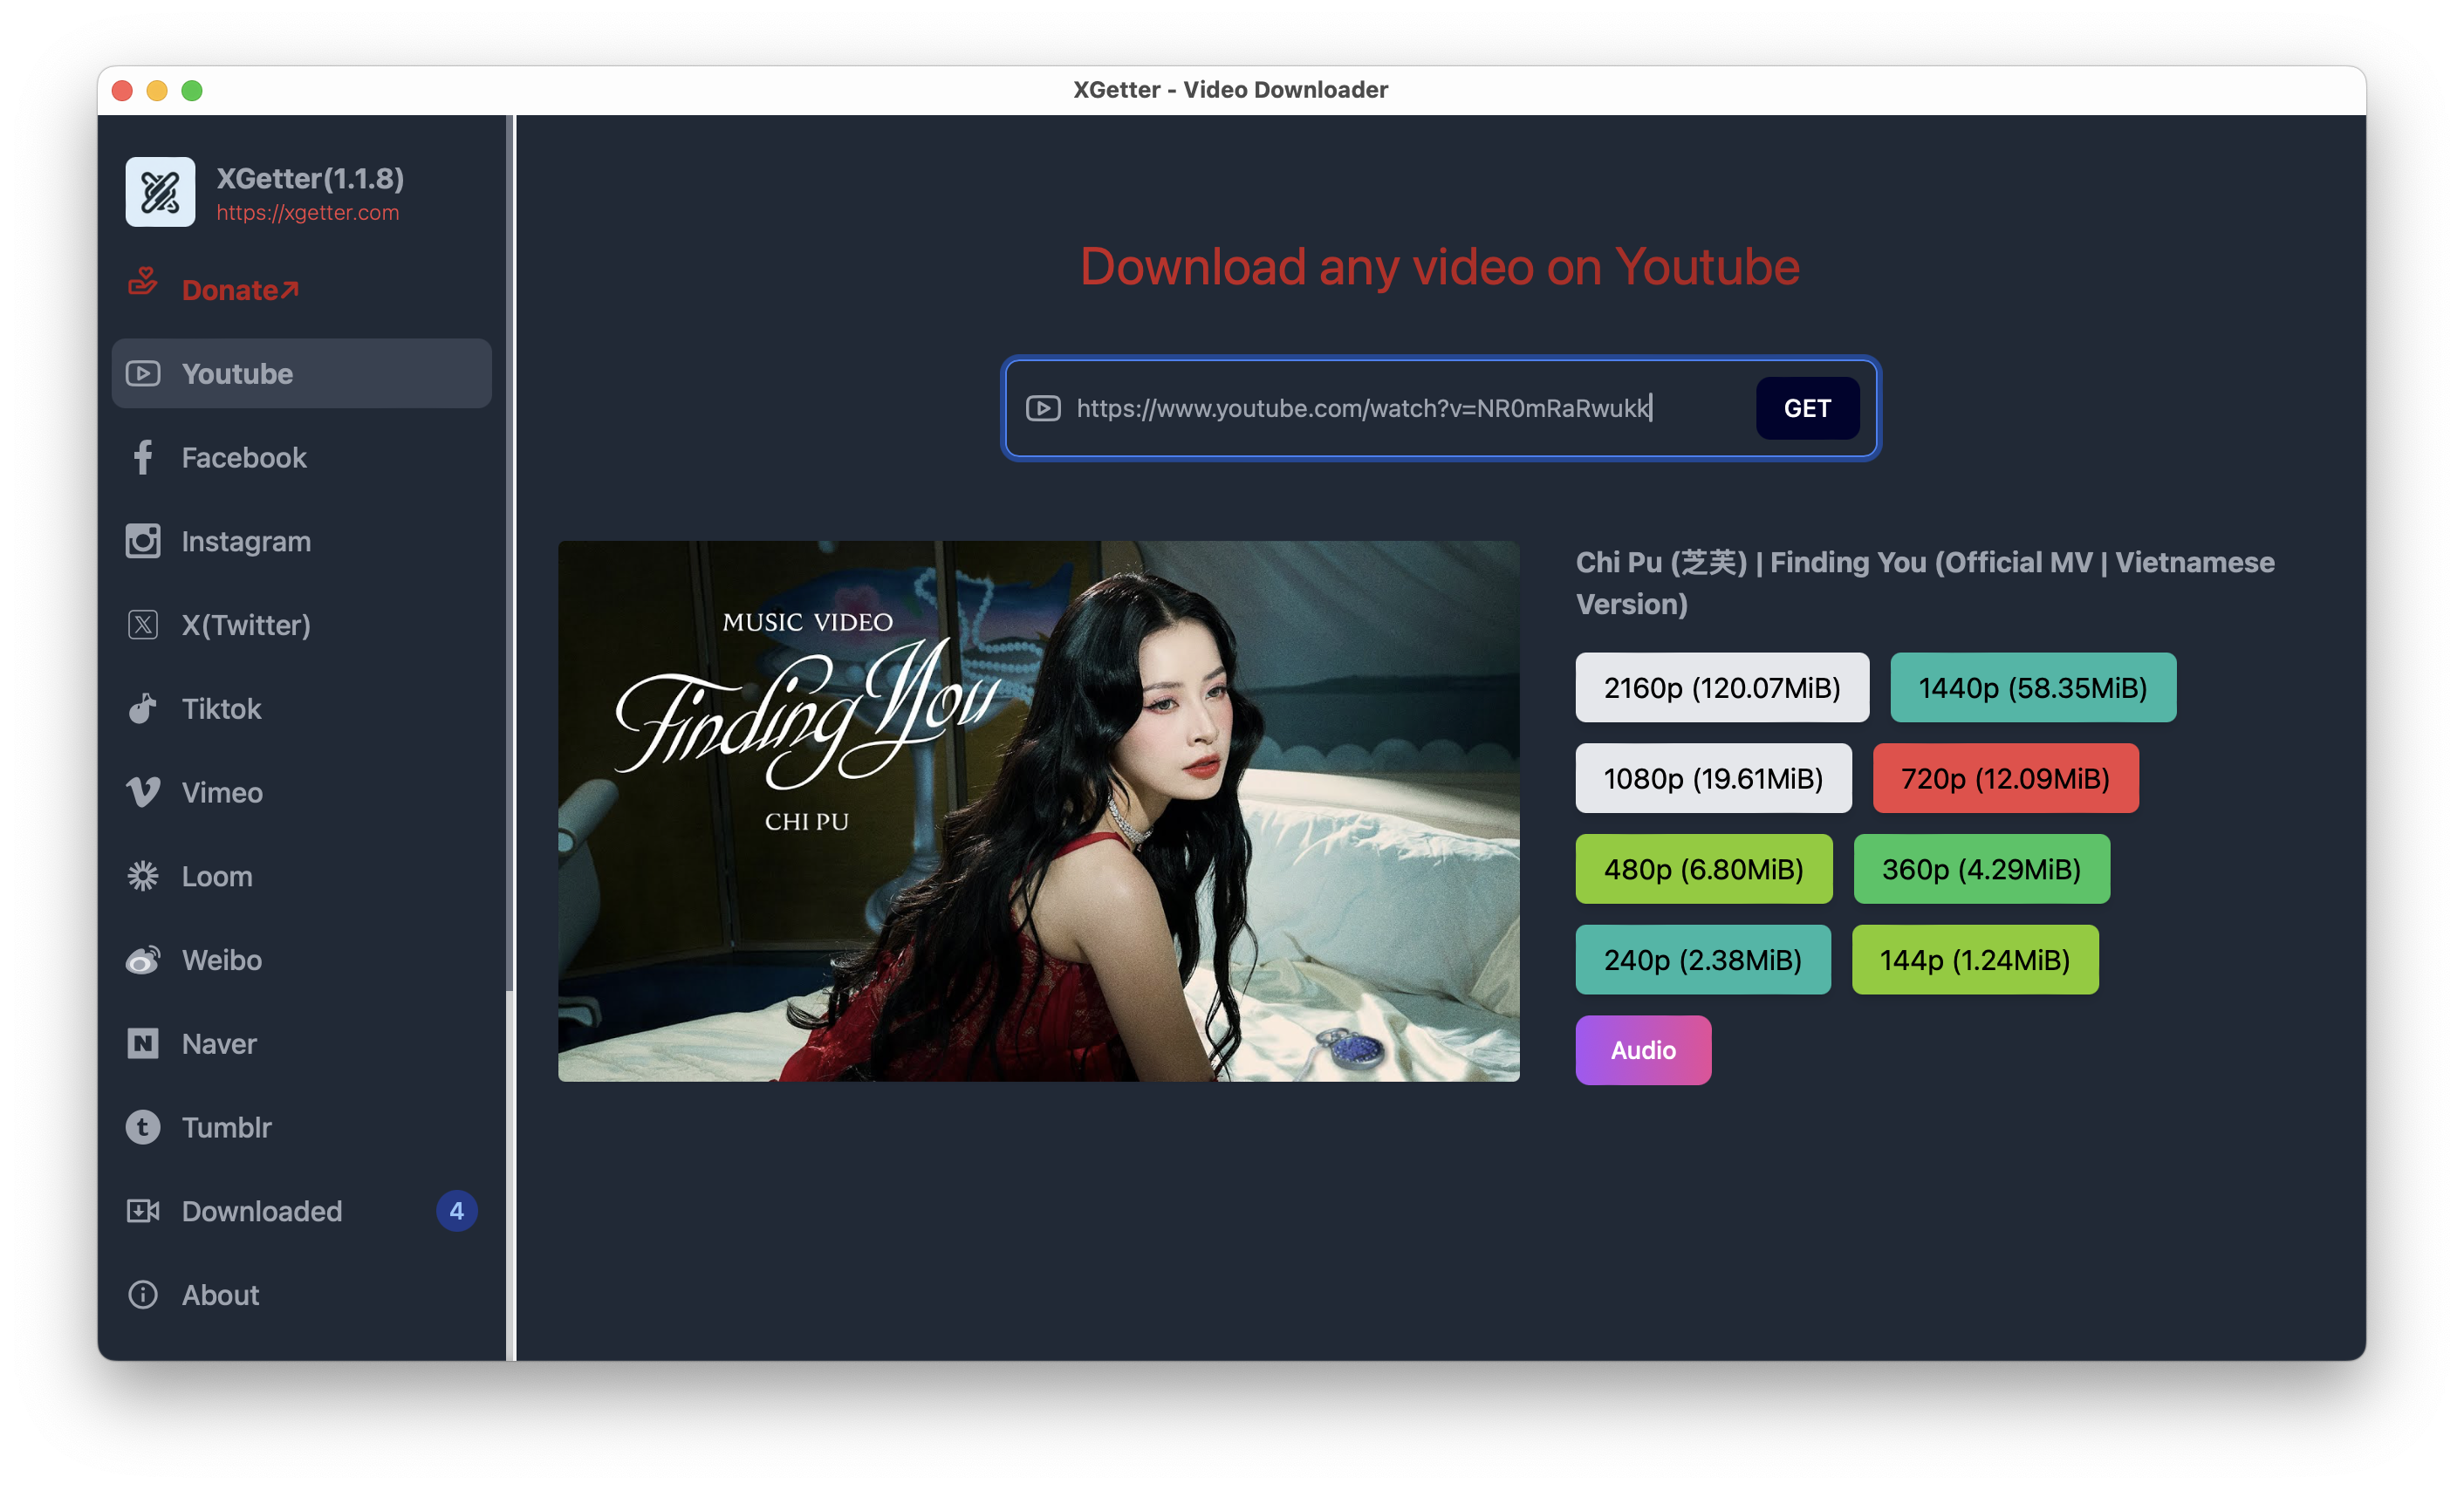Download 144p (1.24MiB) version
This screenshot has height=1490, width=2464.
point(1975,960)
